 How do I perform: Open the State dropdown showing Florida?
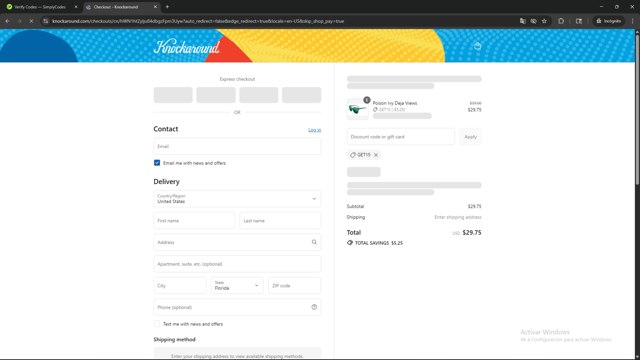(x=237, y=286)
